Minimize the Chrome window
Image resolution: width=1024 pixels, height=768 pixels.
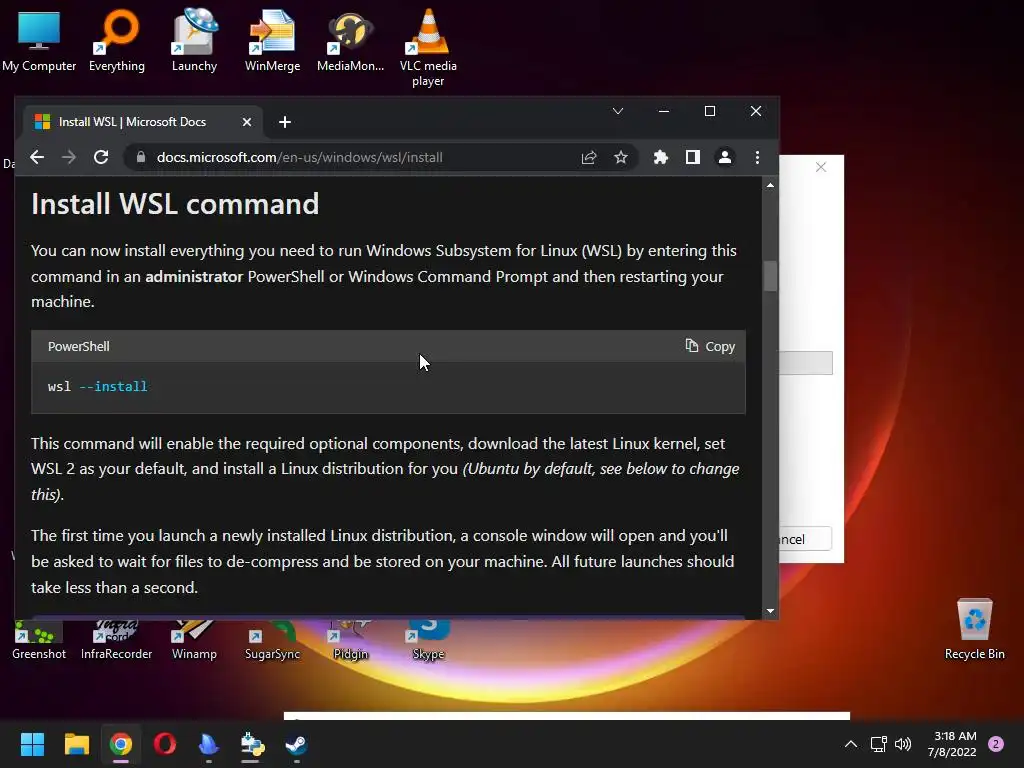664,111
